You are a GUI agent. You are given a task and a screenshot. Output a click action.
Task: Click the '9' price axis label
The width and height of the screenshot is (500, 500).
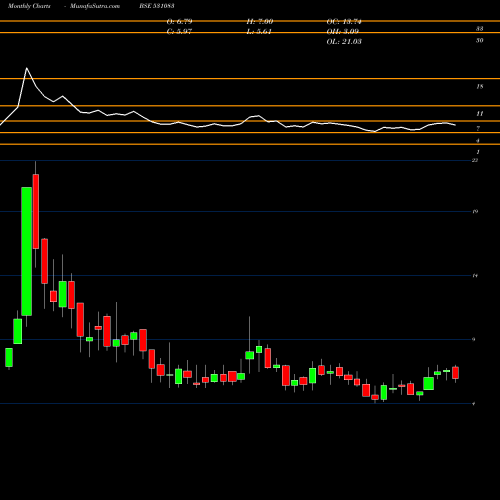click(x=474, y=340)
